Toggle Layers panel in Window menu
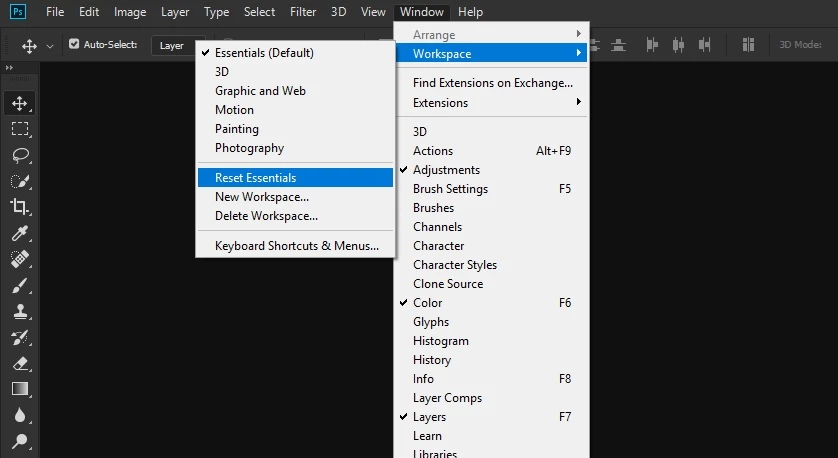The height and width of the screenshot is (458, 838). (x=491, y=417)
